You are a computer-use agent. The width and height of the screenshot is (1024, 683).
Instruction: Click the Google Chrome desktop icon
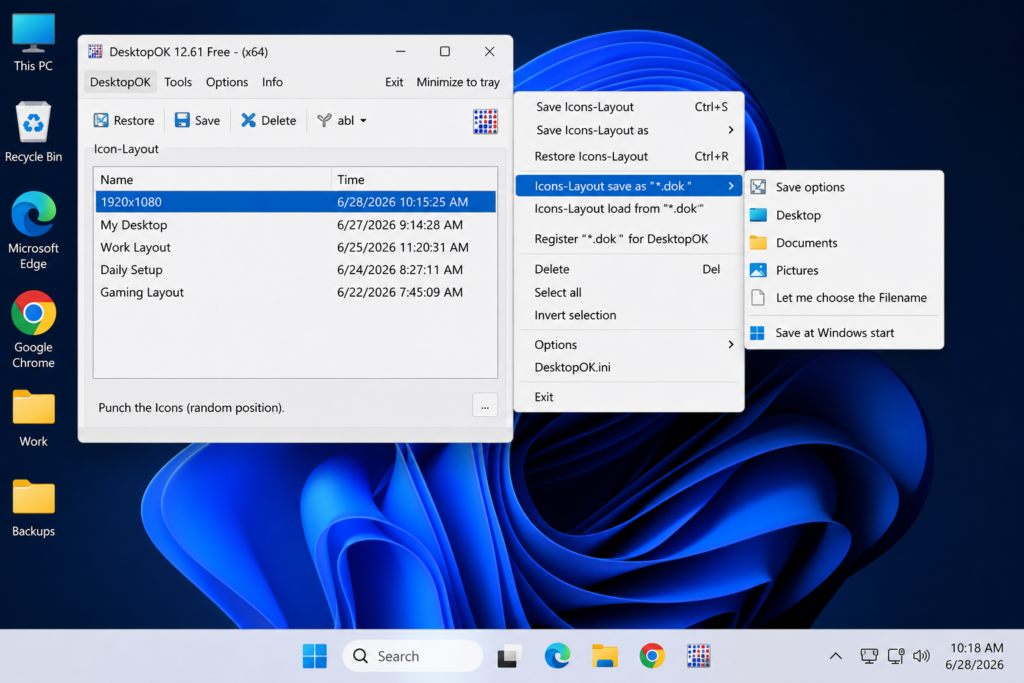click(33, 330)
